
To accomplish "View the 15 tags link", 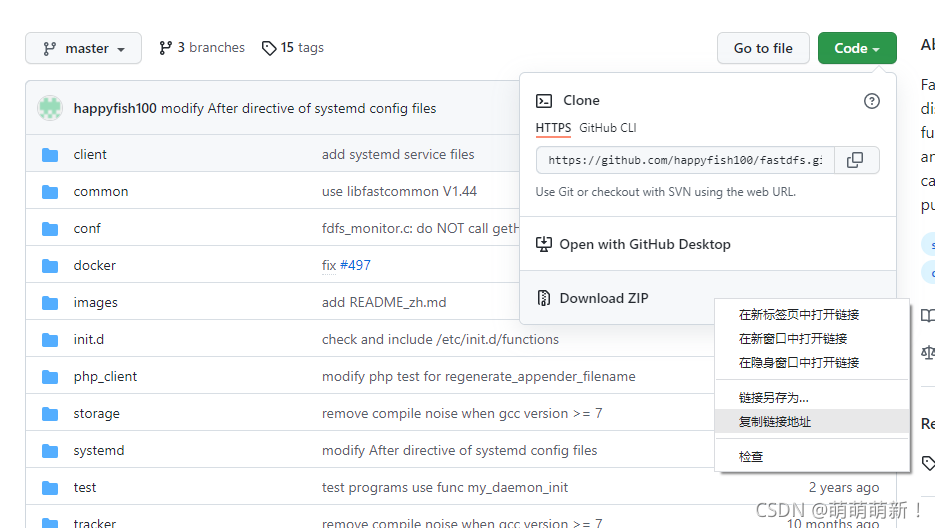I will [x=293, y=48].
